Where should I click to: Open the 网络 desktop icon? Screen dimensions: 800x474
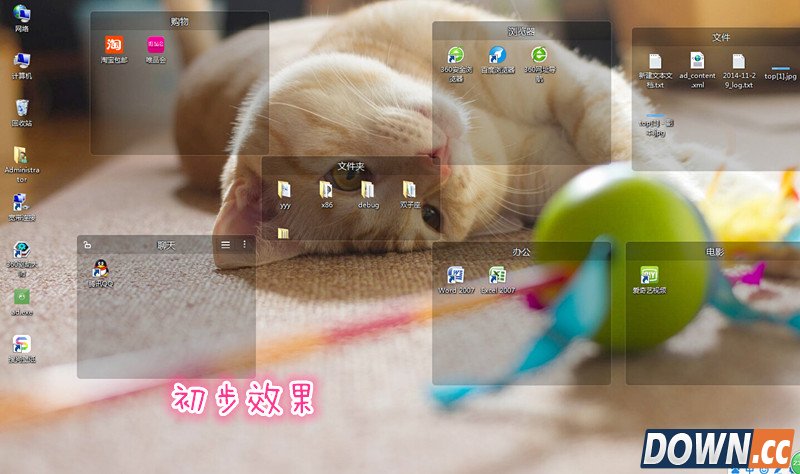tap(21, 13)
